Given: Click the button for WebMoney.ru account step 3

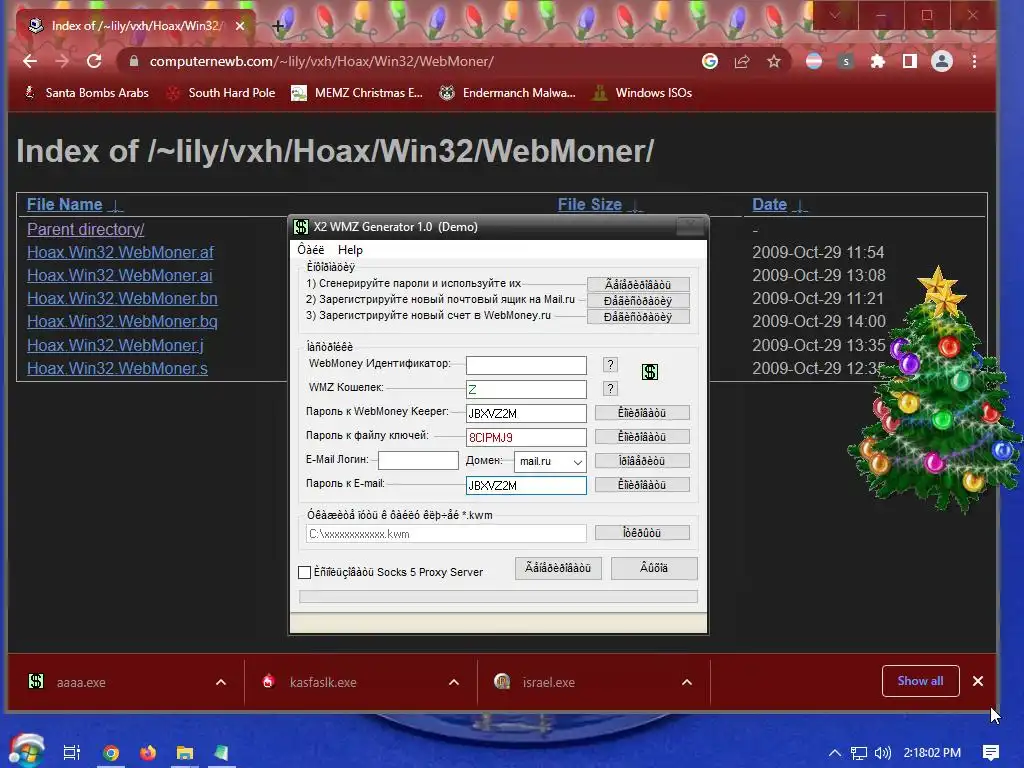Looking at the screenshot, I should (x=638, y=317).
